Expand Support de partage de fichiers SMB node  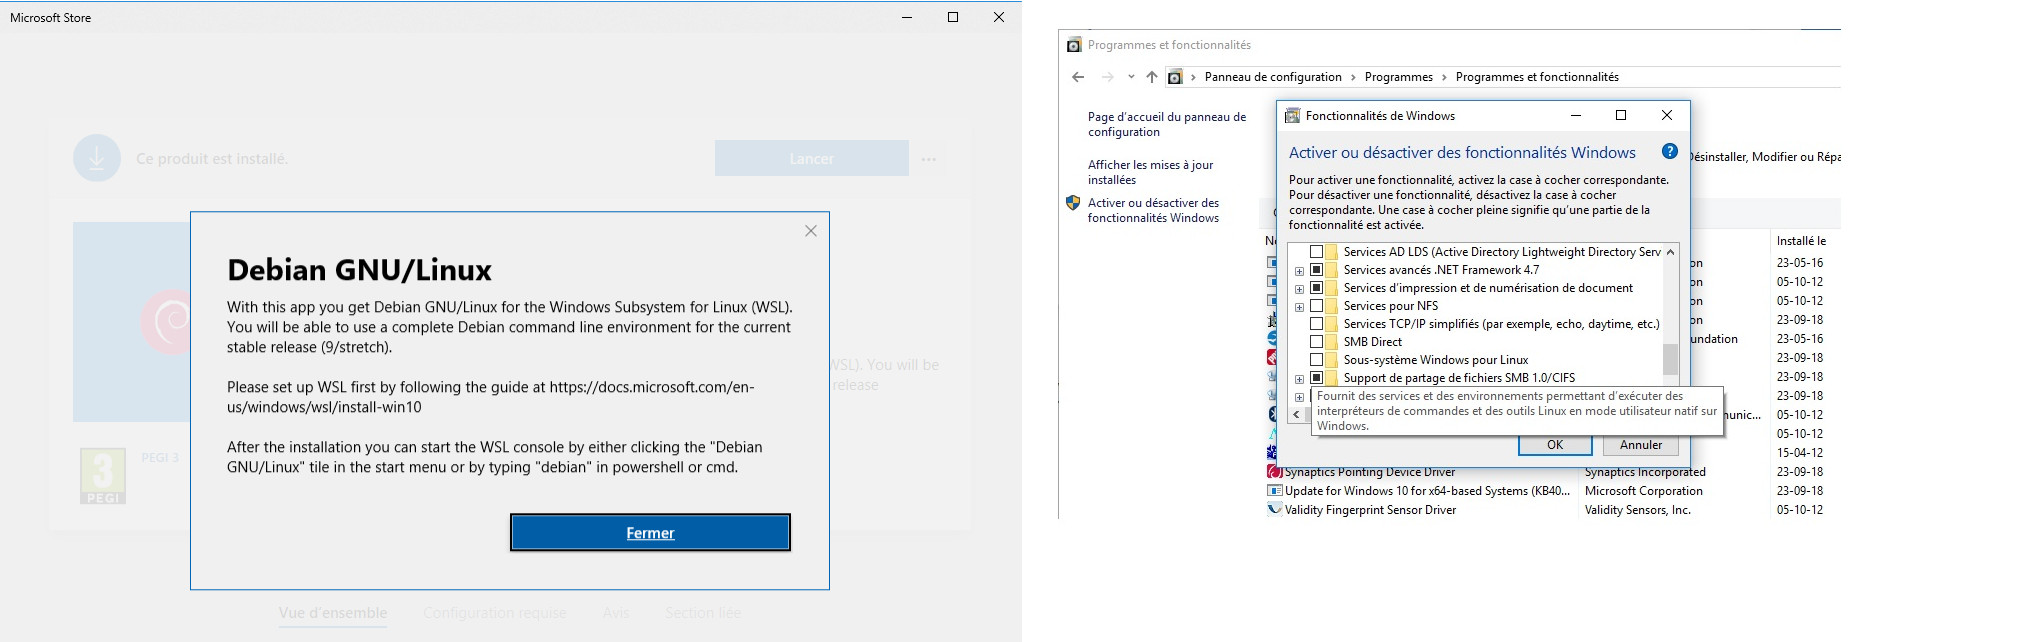(1299, 379)
